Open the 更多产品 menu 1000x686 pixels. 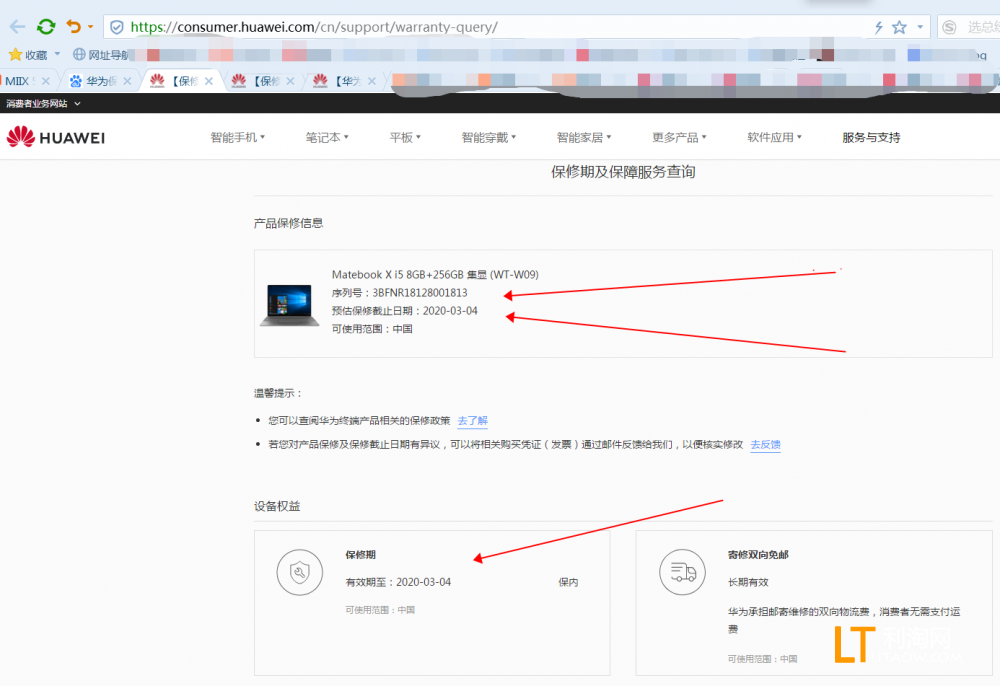(679, 137)
